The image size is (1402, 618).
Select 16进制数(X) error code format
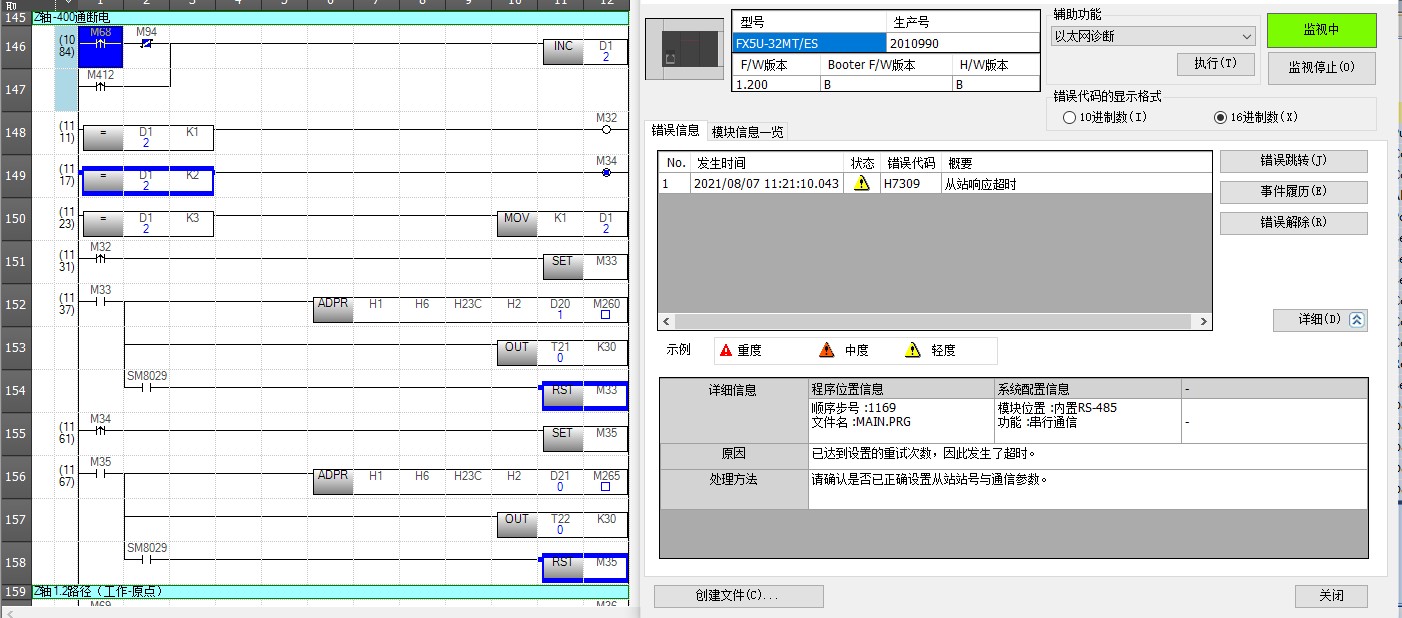pyautogui.click(x=1220, y=117)
